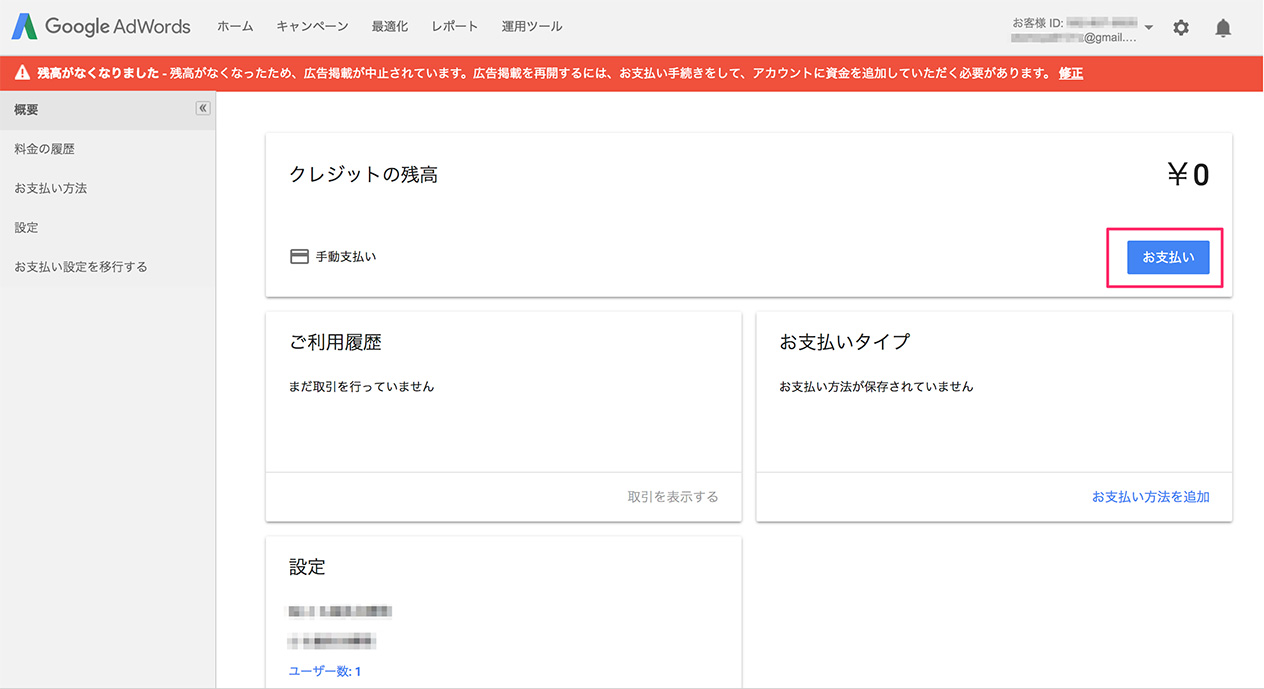Click the お支払いタイプ card heading
1264x689 pixels.
pyautogui.click(x=845, y=342)
